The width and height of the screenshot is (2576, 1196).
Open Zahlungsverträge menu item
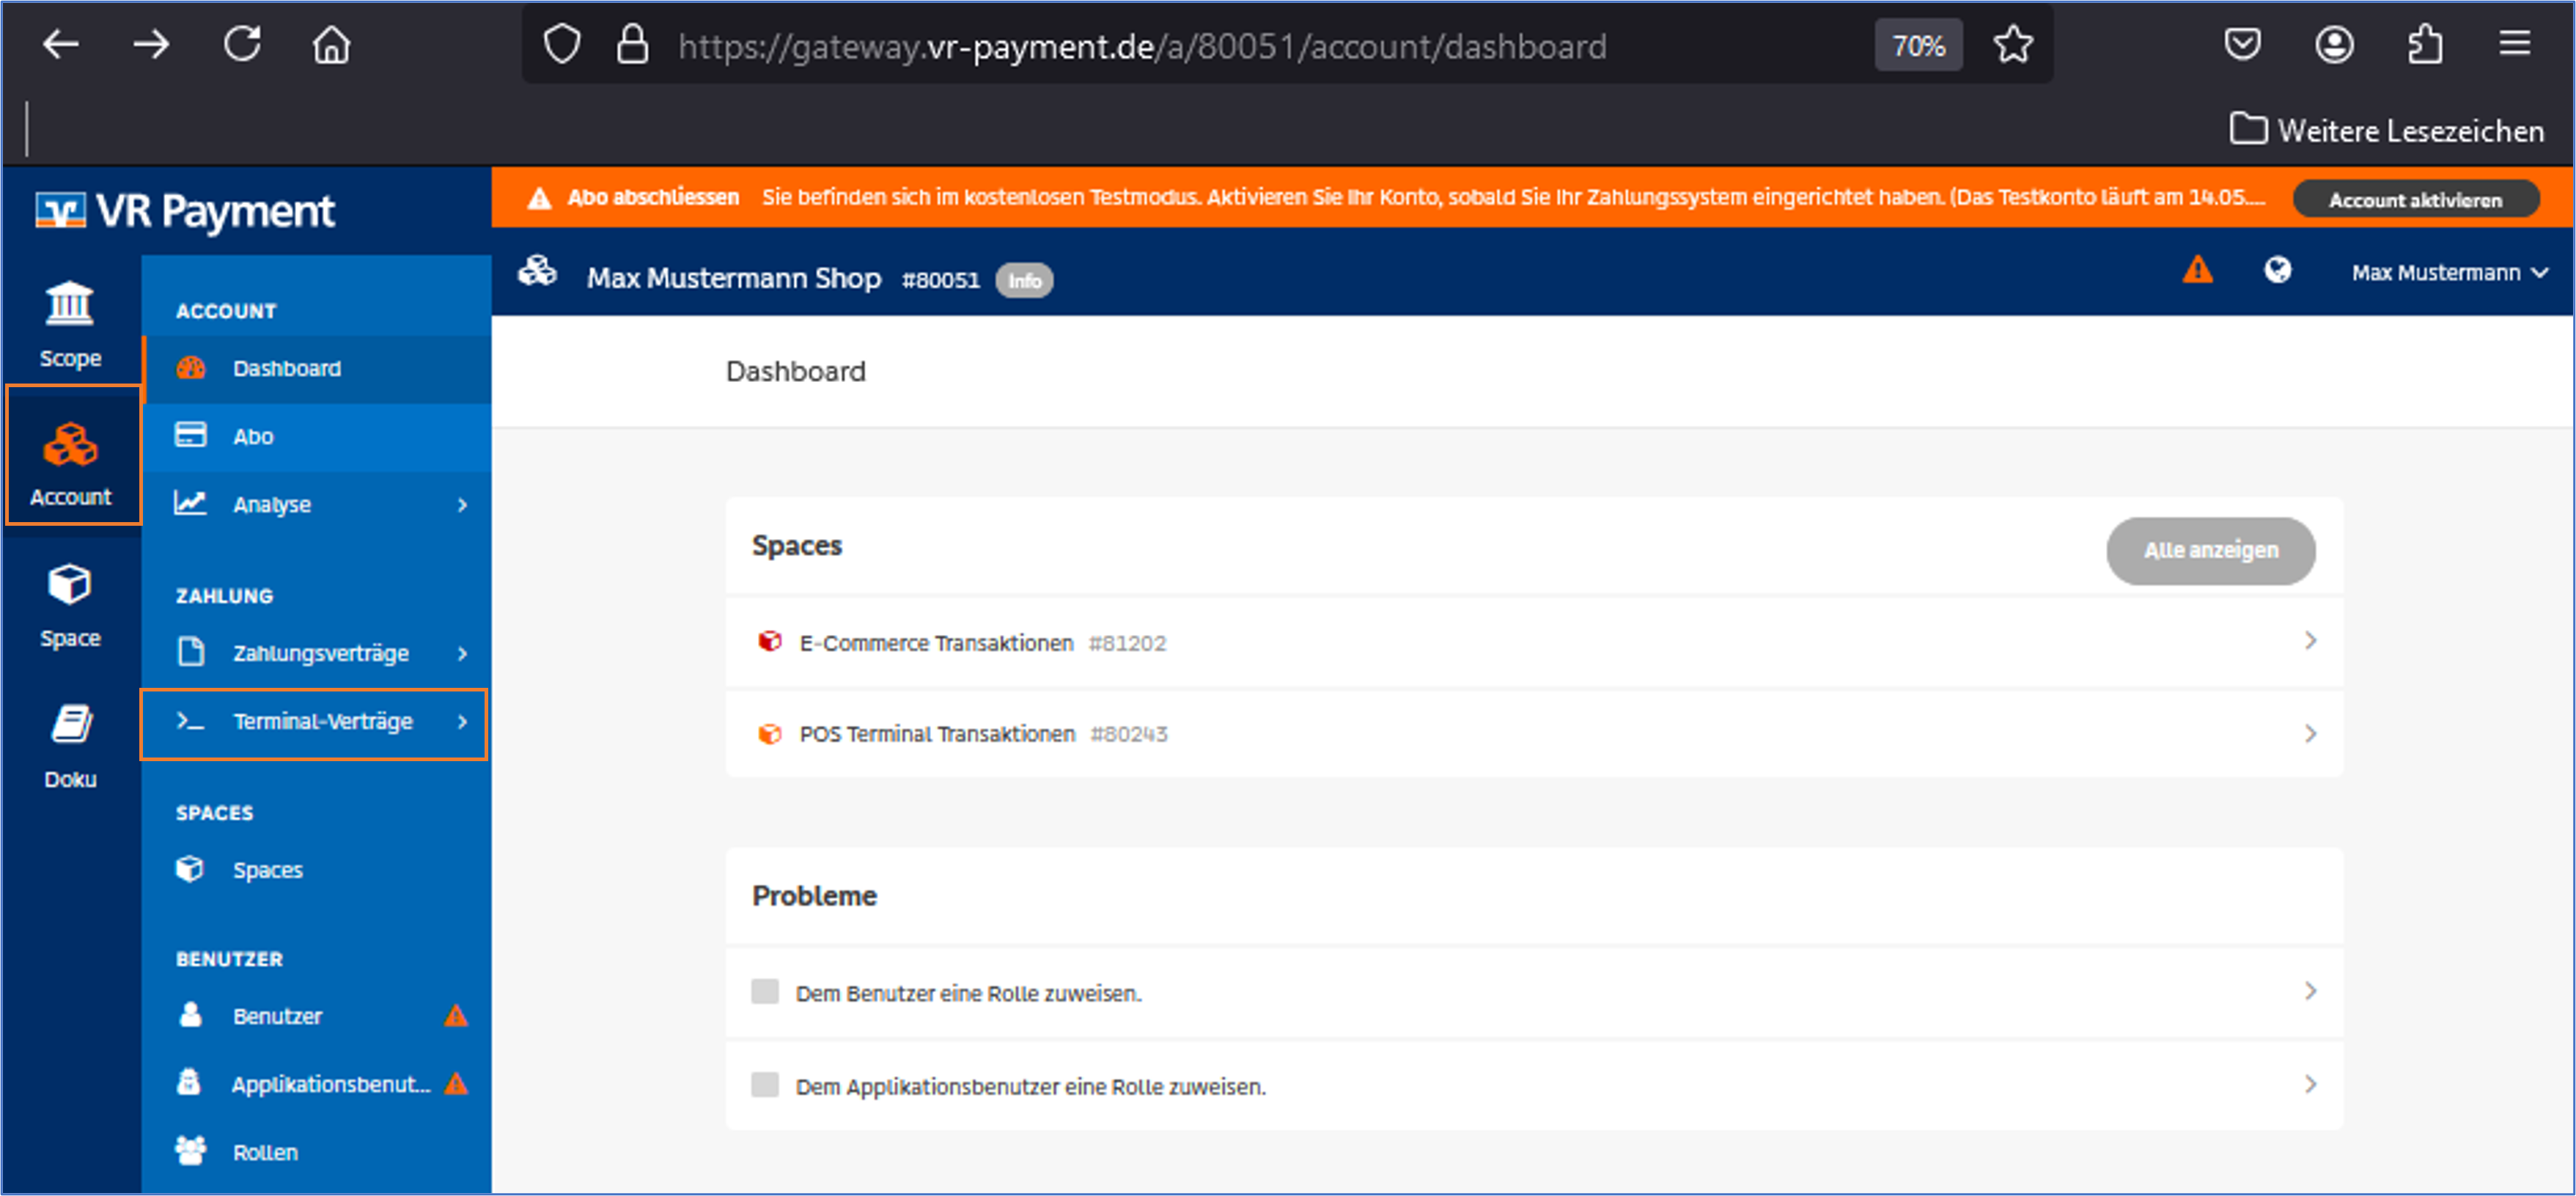[x=317, y=653]
